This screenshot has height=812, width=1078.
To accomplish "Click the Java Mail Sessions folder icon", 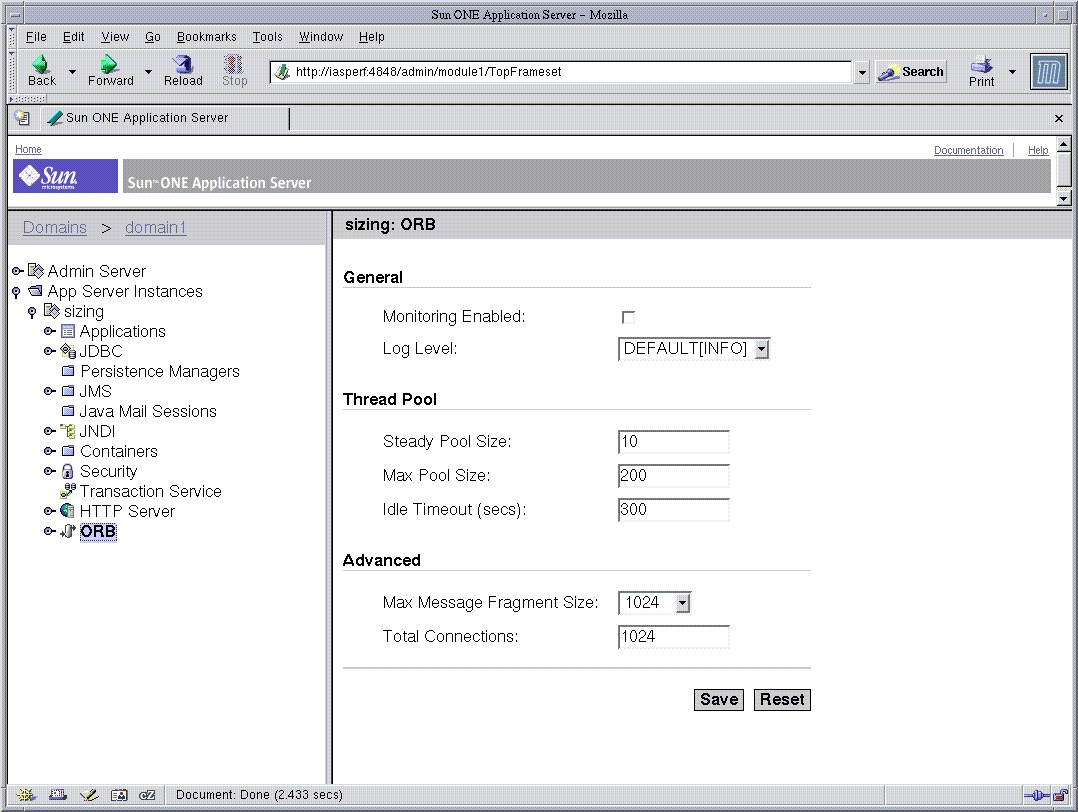I will coord(68,411).
